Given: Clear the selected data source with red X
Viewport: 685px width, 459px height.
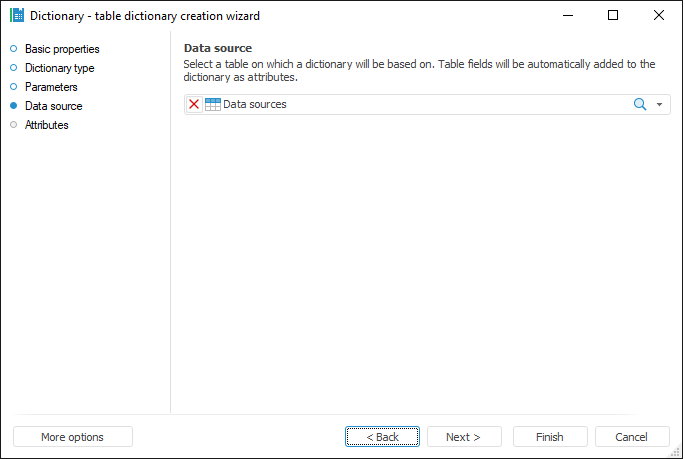Looking at the screenshot, I should [194, 105].
